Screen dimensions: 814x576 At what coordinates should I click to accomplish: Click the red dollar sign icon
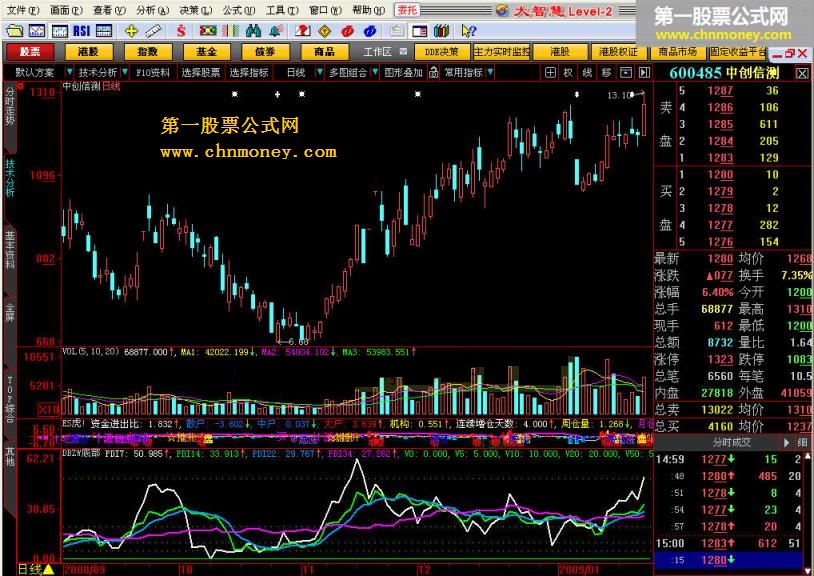point(181,31)
